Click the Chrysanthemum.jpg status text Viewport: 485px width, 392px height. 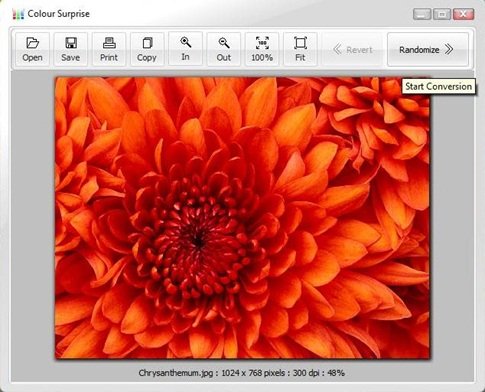(x=242, y=373)
